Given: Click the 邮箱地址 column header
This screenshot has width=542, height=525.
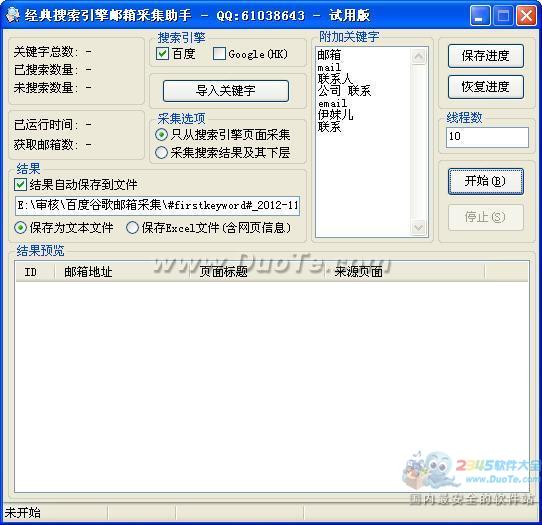Looking at the screenshot, I should click(x=88, y=272).
